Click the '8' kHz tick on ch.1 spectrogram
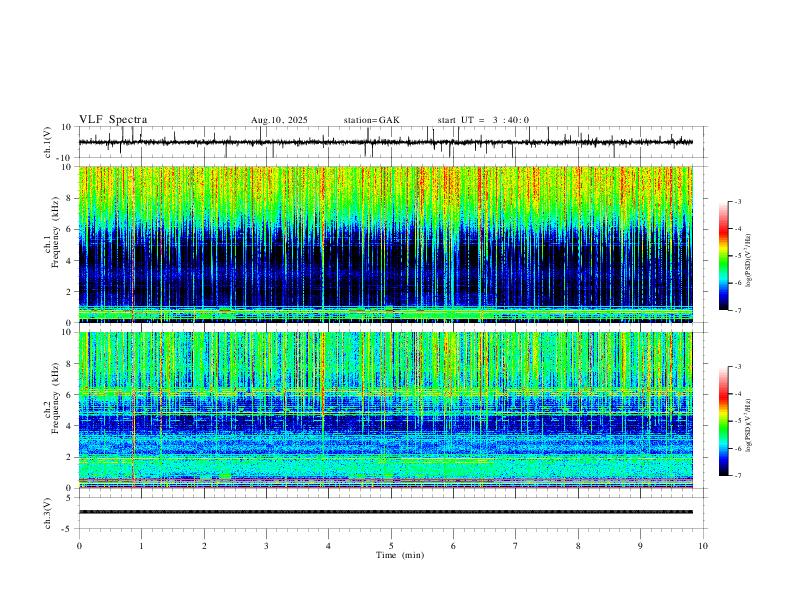 [70, 198]
